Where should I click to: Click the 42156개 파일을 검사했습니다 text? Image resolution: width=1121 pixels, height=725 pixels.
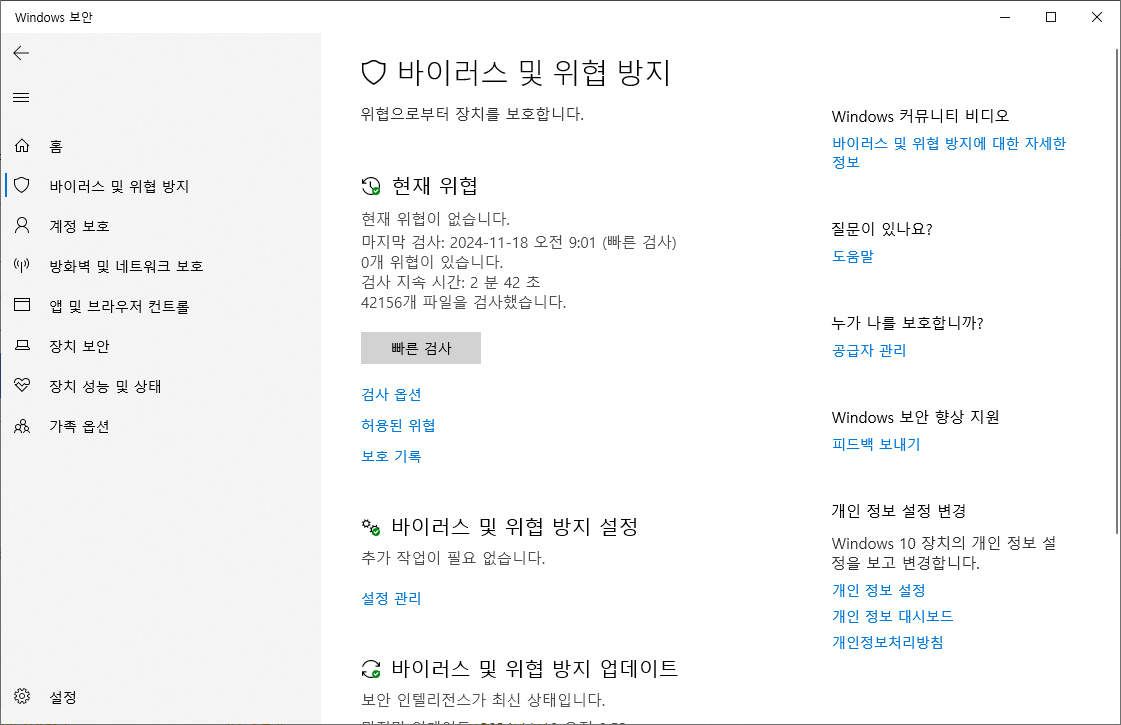pos(463,302)
